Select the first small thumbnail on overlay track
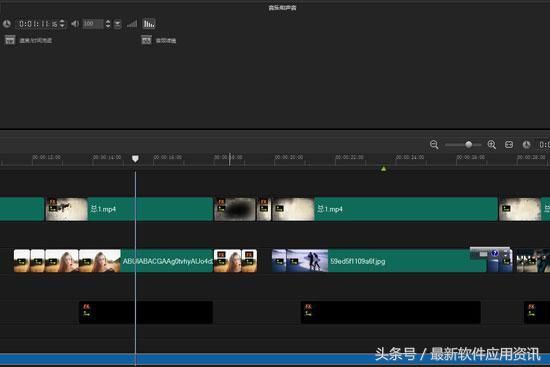The image size is (550, 367). [22, 261]
